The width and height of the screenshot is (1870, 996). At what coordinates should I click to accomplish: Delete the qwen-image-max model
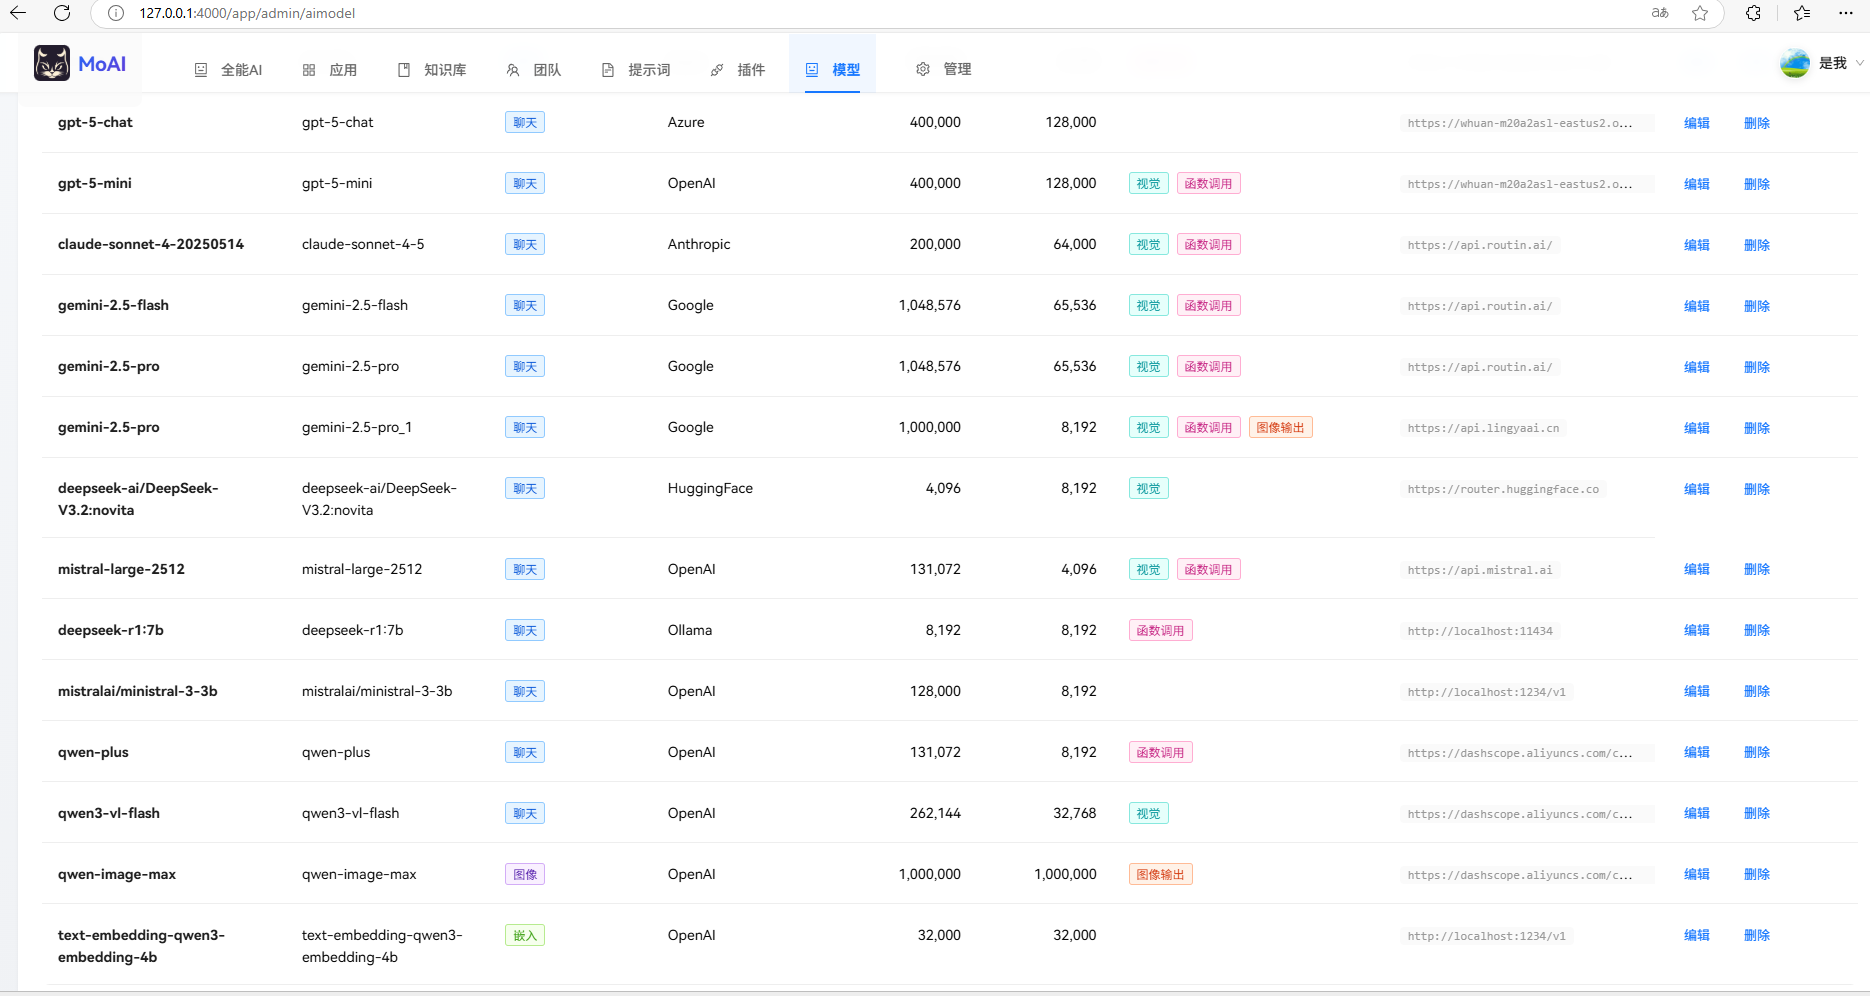[x=1756, y=874]
